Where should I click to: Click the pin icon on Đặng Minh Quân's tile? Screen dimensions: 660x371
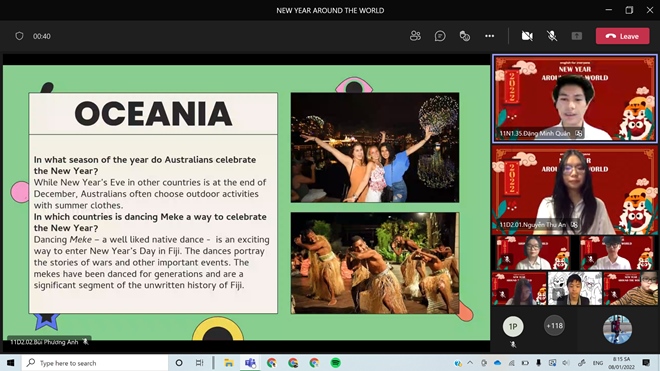coord(579,133)
